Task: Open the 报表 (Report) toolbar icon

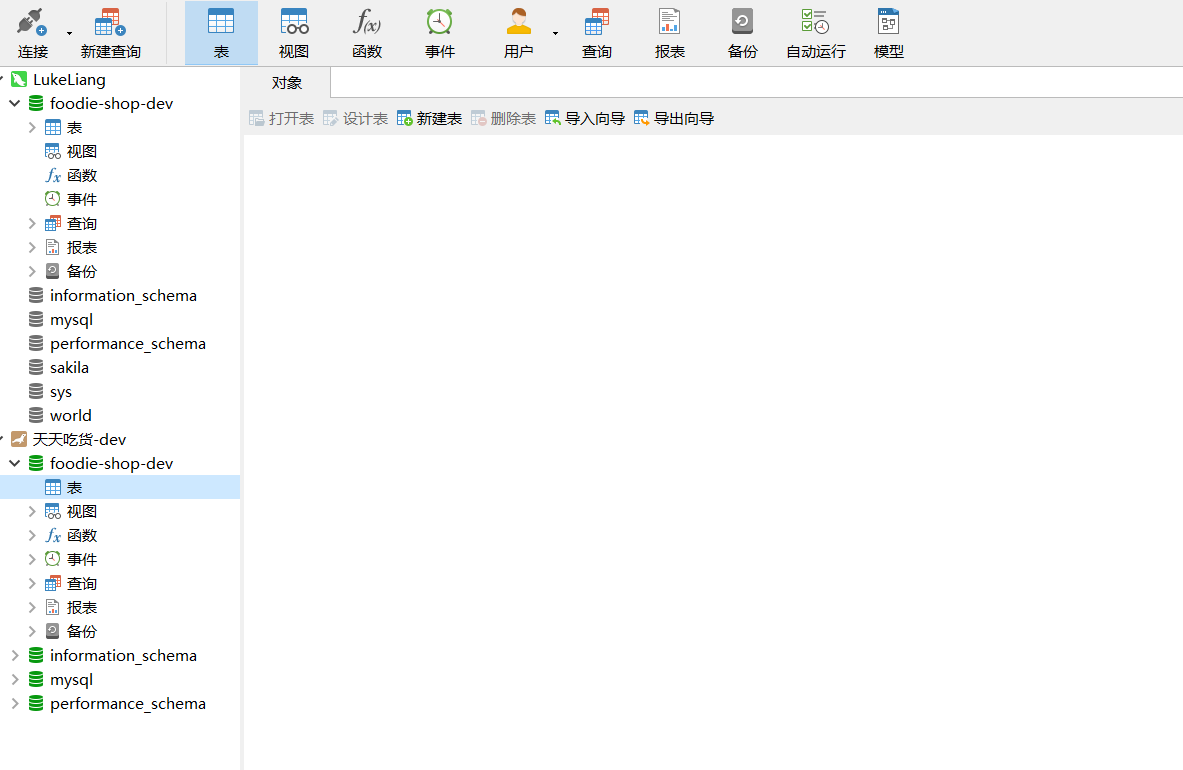Action: click(x=669, y=33)
